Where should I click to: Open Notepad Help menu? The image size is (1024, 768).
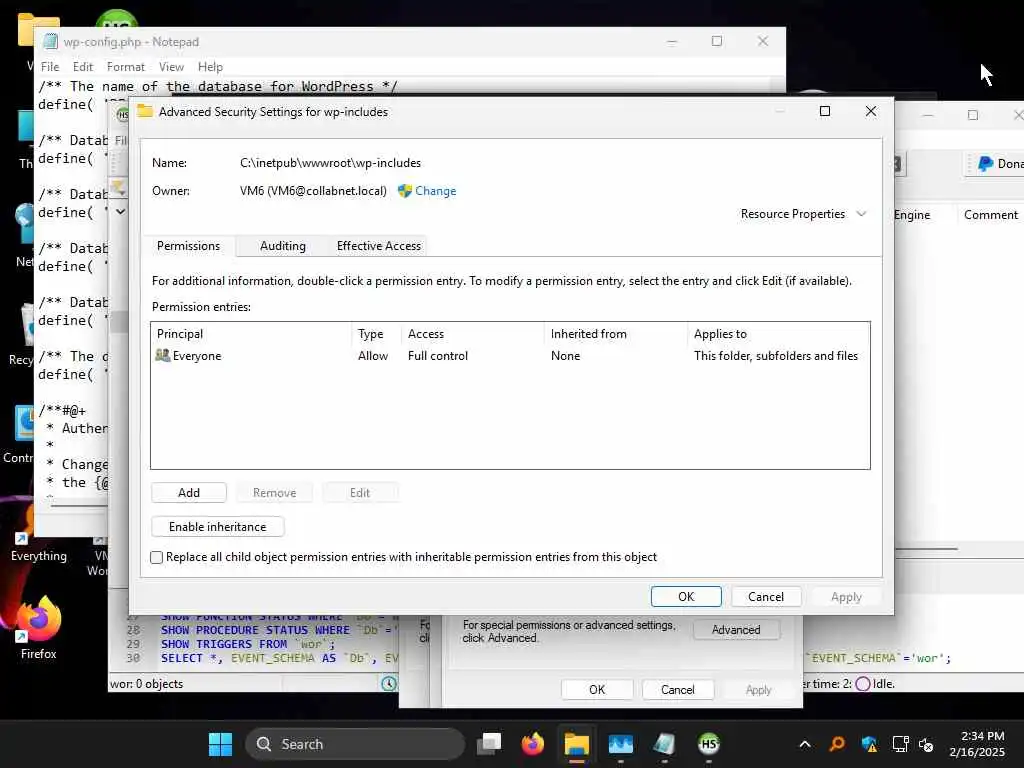(210, 67)
